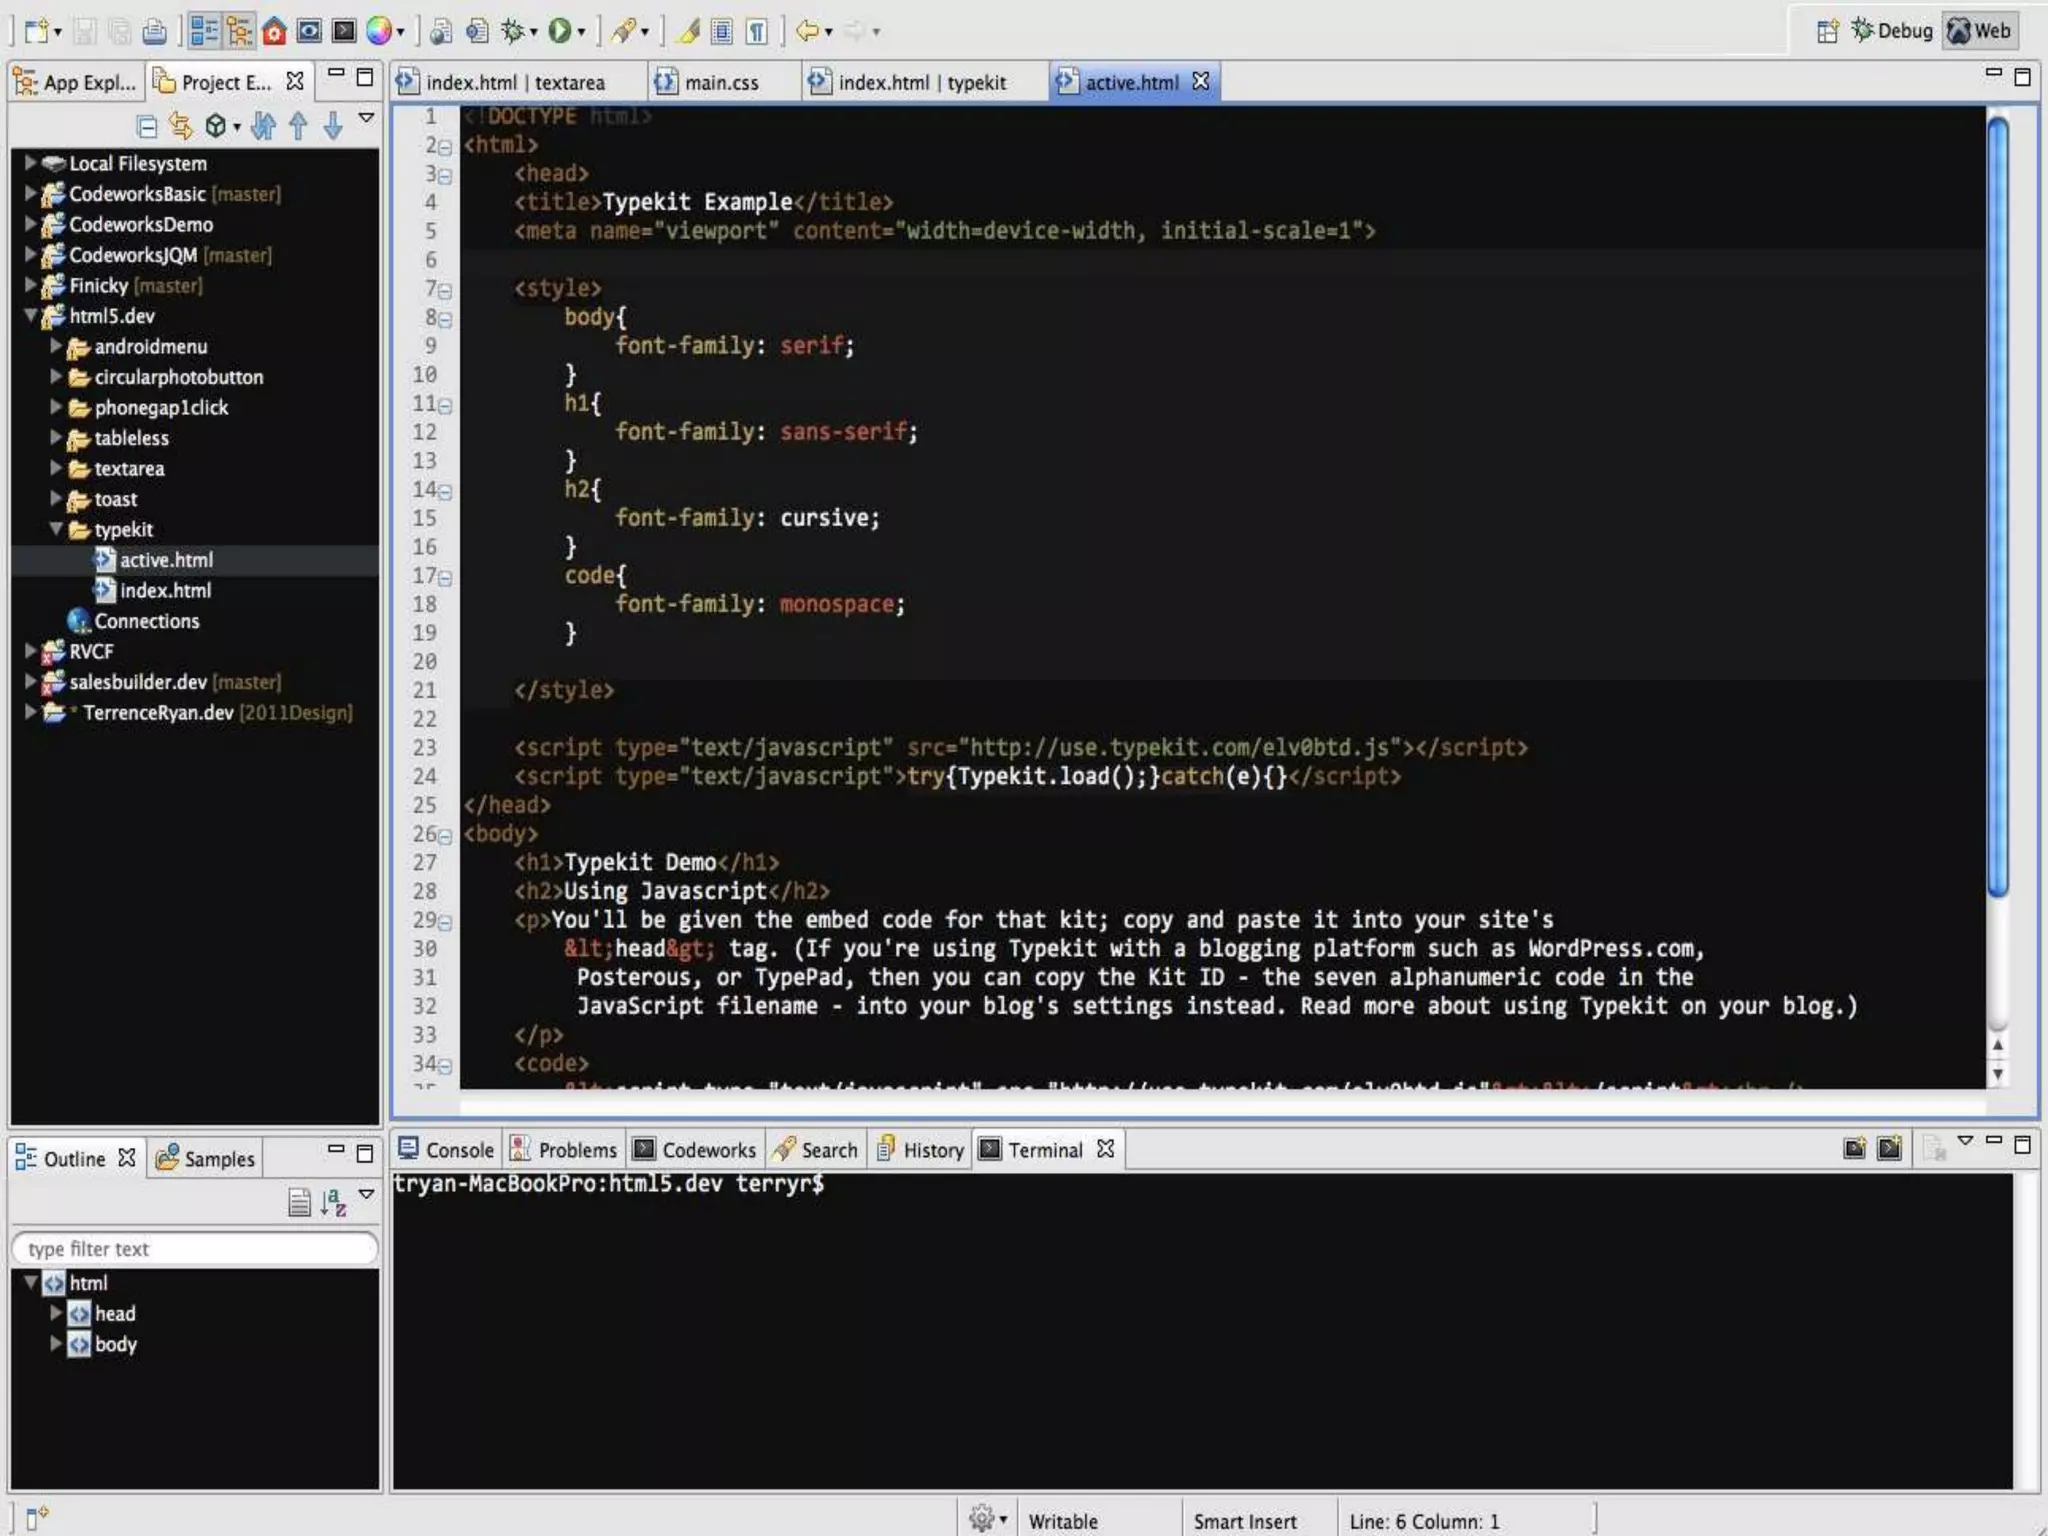Click the type filter text field
Screen dimensions: 2048x1536
click(x=195, y=1248)
